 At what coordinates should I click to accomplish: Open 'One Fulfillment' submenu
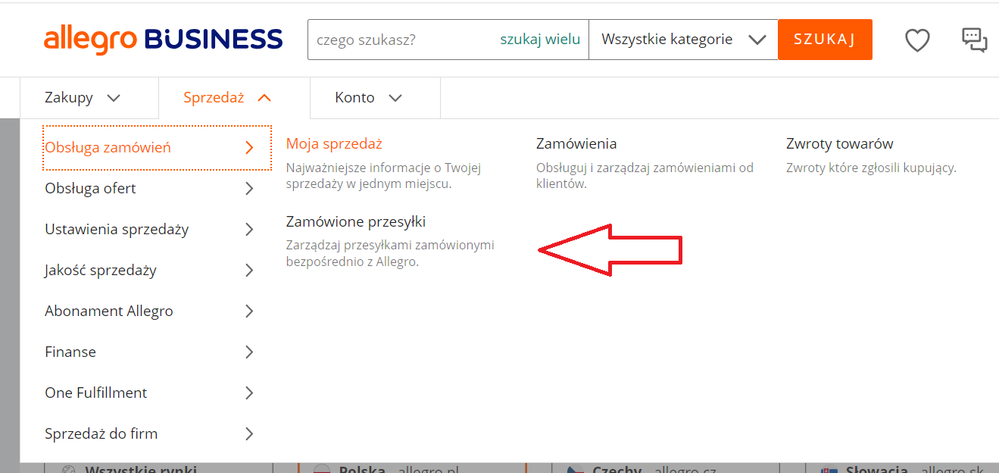tap(149, 393)
